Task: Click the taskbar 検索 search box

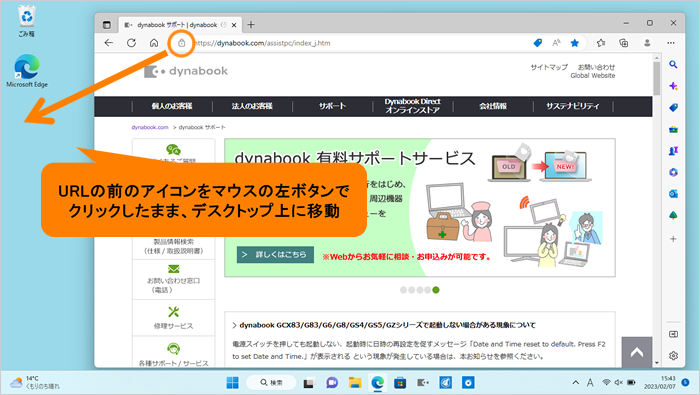Action: 271,383
